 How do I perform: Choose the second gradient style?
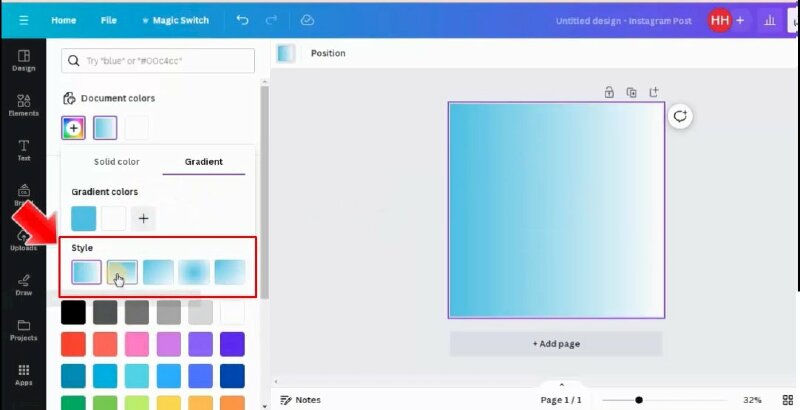pos(122,272)
